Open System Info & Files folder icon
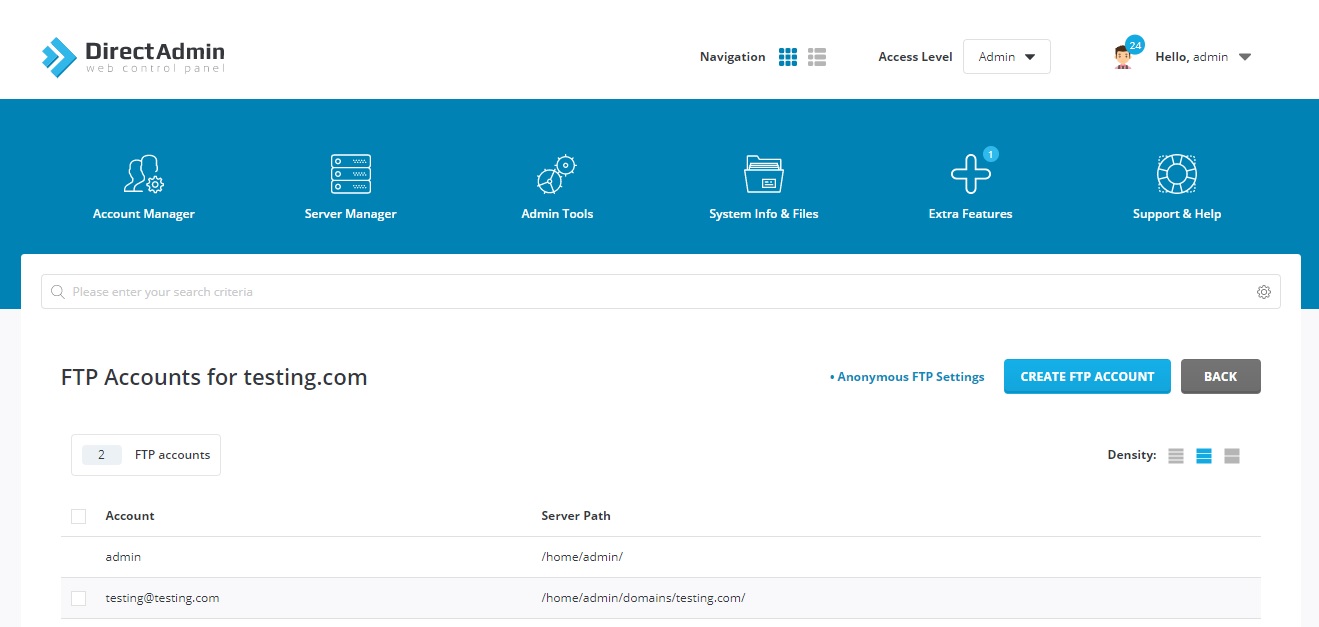1319x627 pixels. tap(764, 174)
